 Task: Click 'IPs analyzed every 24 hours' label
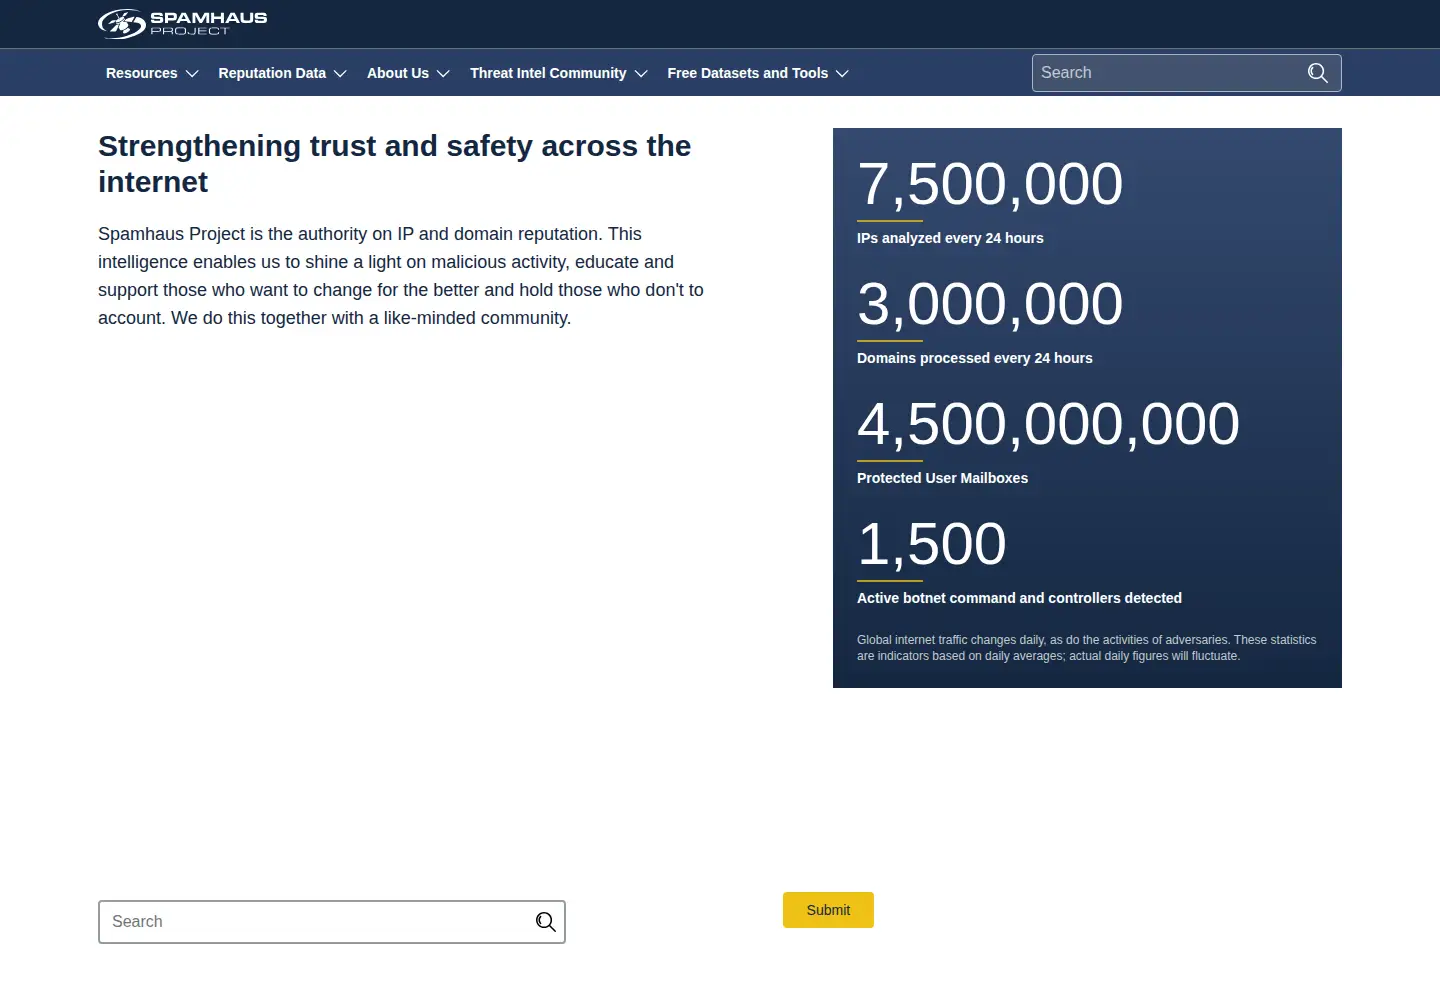[x=950, y=238]
